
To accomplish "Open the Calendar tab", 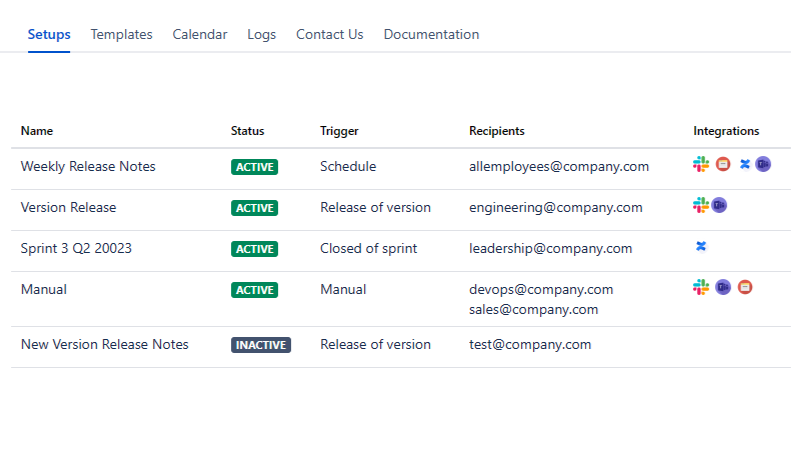I will [200, 34].
